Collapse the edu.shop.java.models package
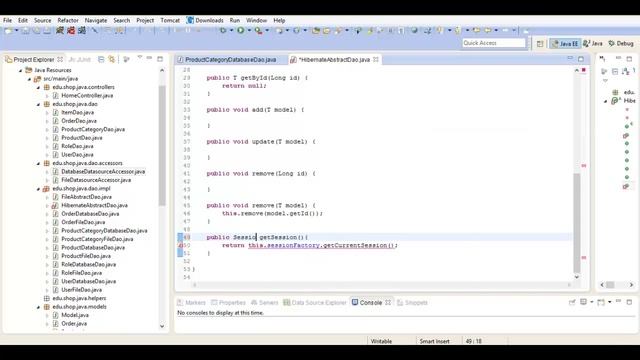This screenshot has height=360, width=640. tap(38, 307)
